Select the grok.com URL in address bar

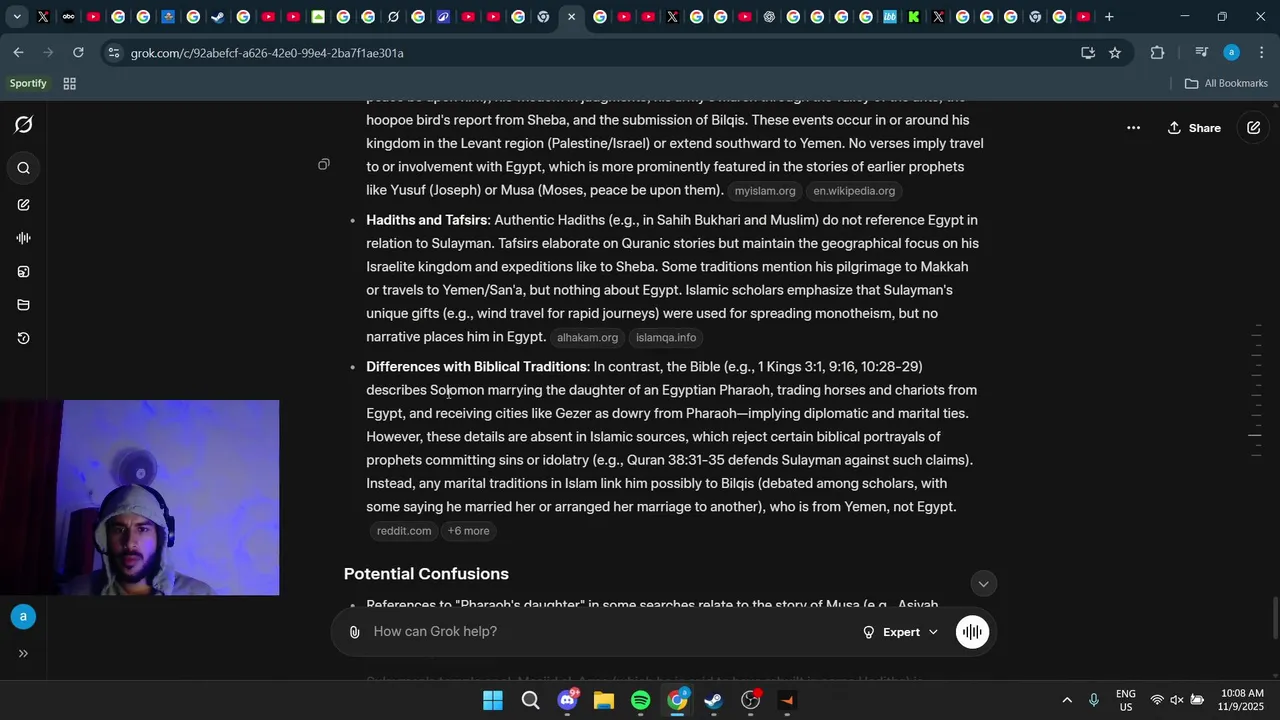point(267,53)
